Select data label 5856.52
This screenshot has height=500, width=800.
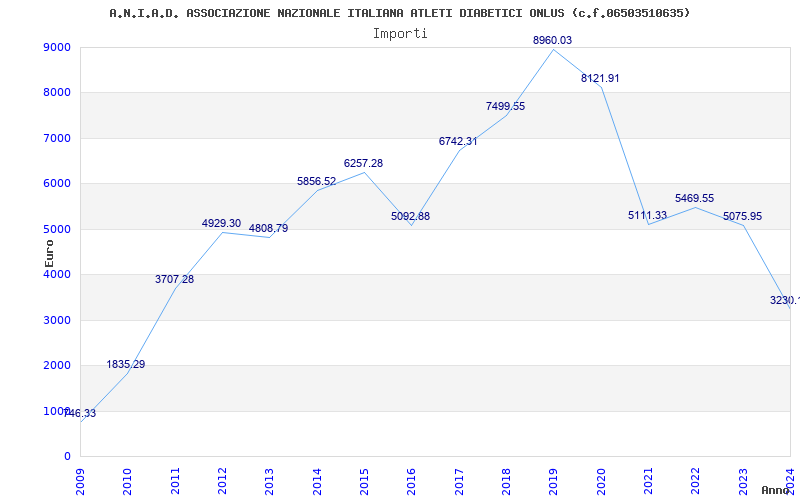coord(316,182)
